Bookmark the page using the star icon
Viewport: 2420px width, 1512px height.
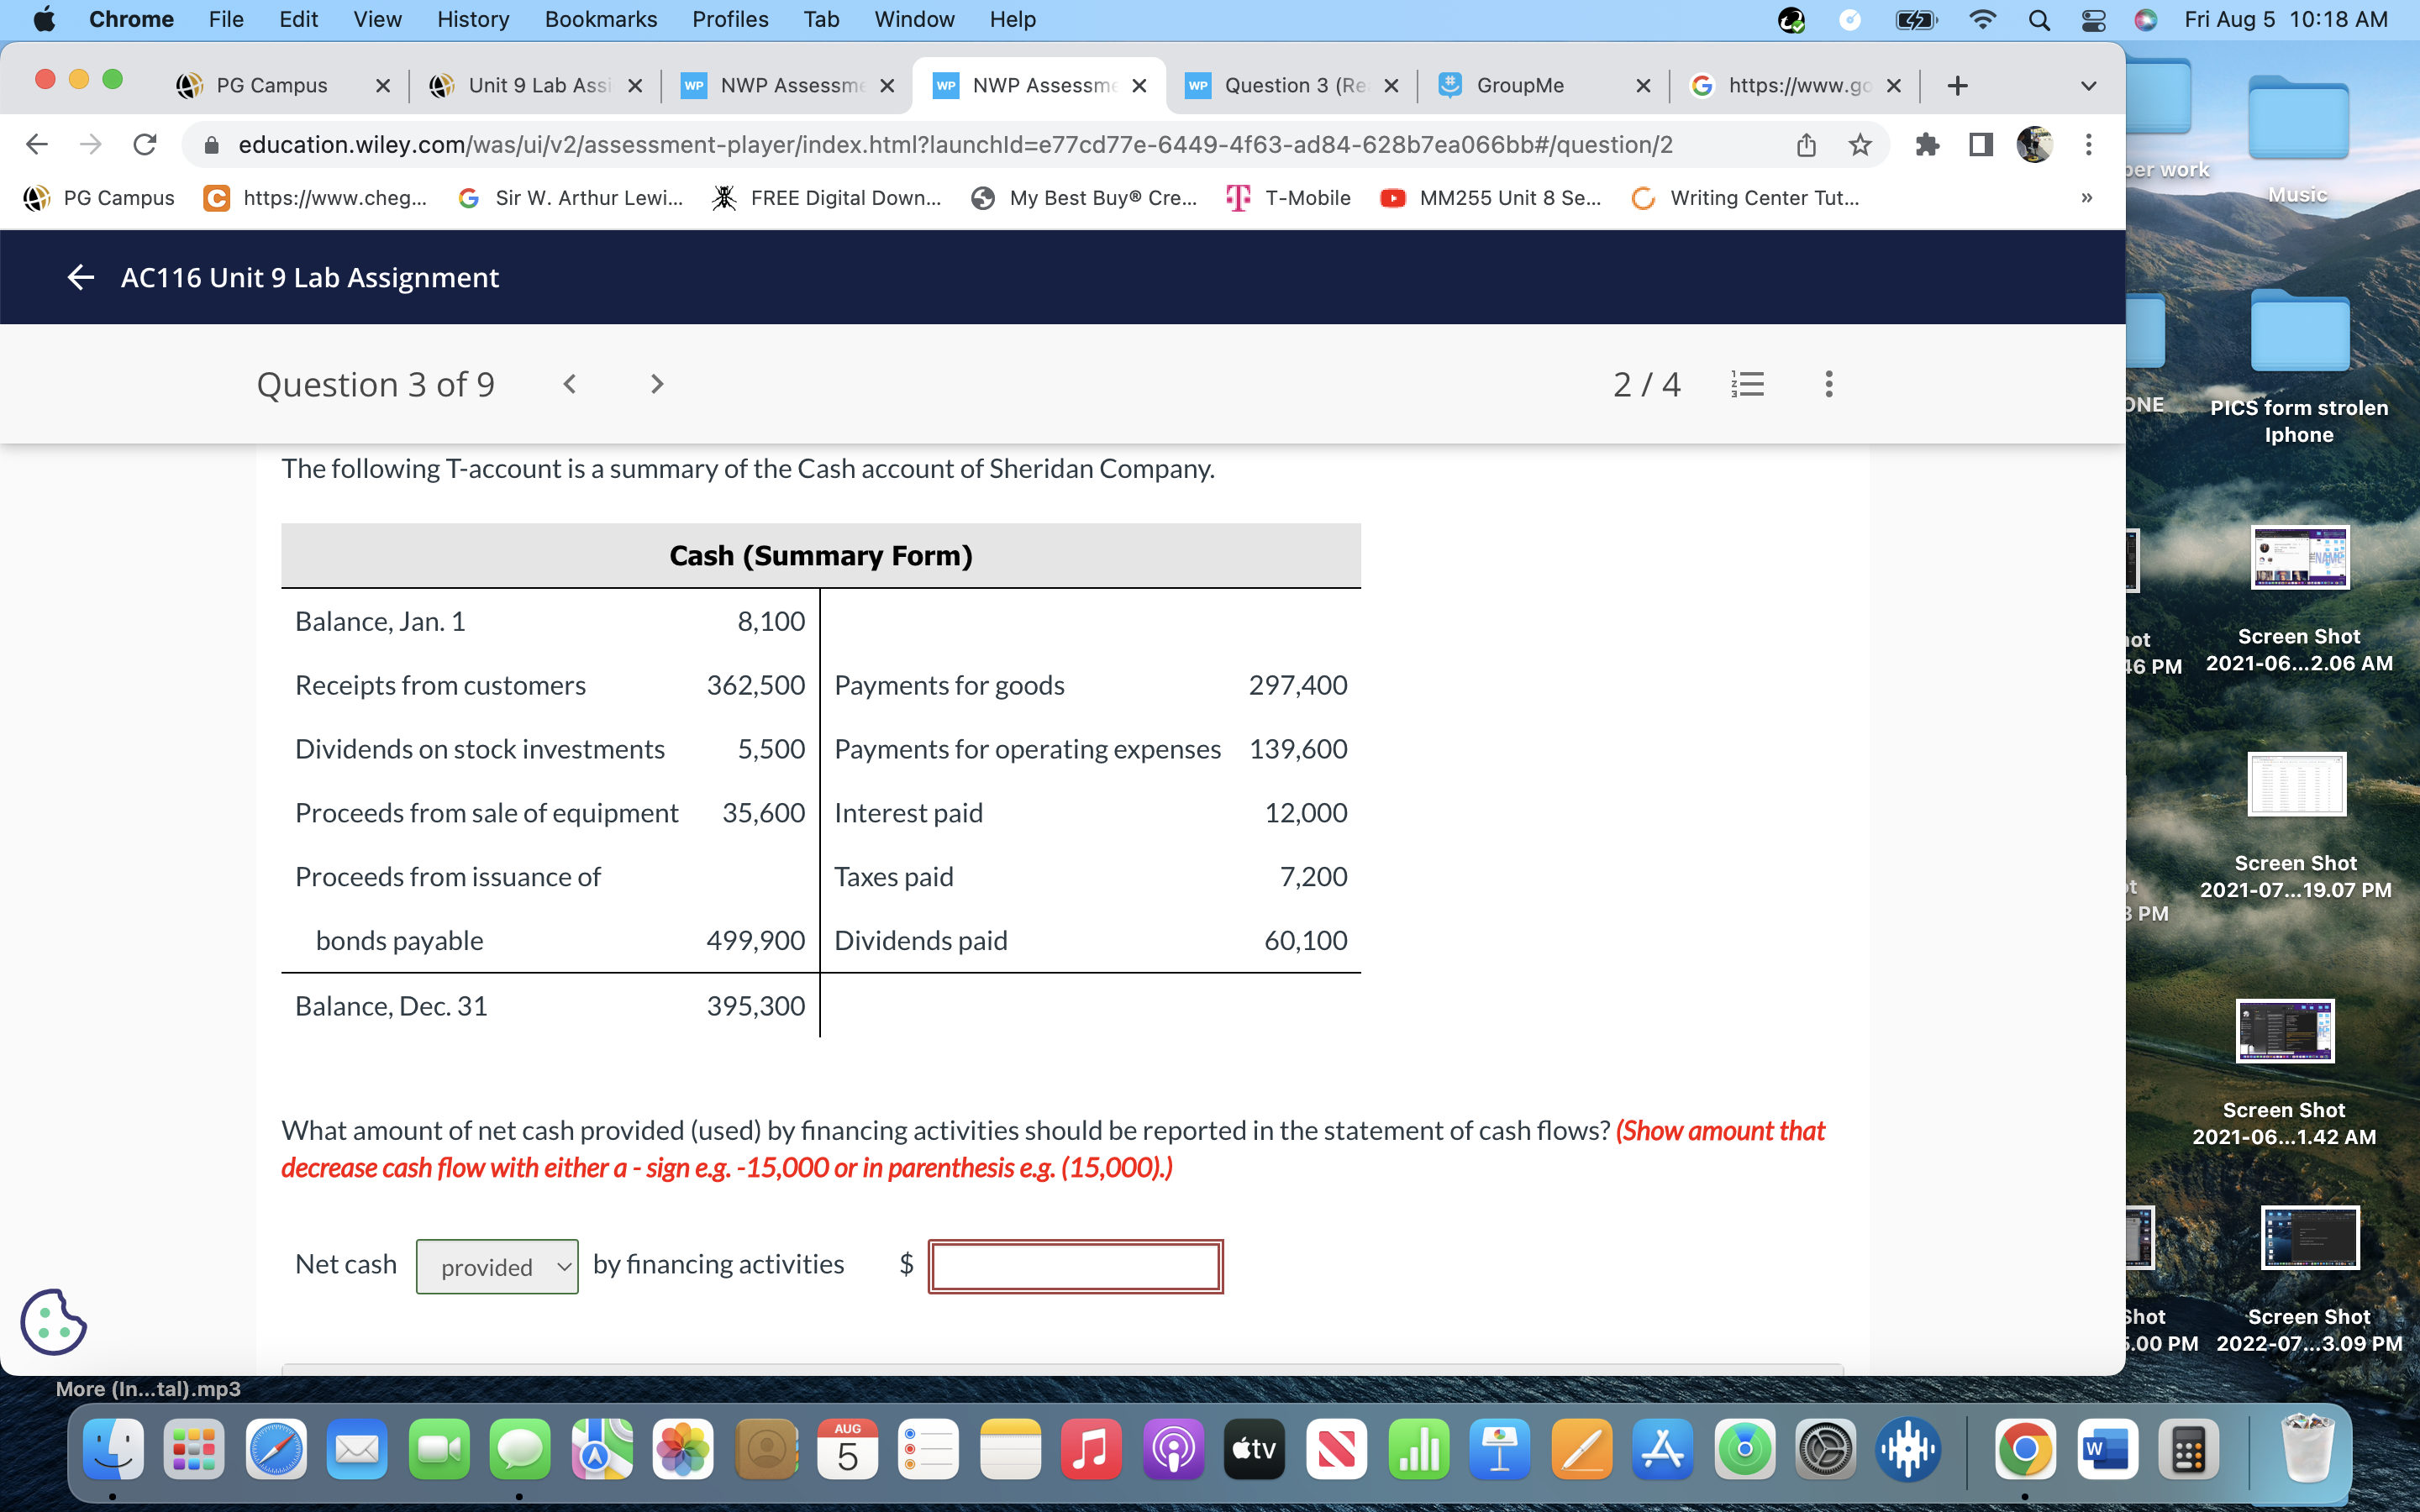tap(1860, 144)
